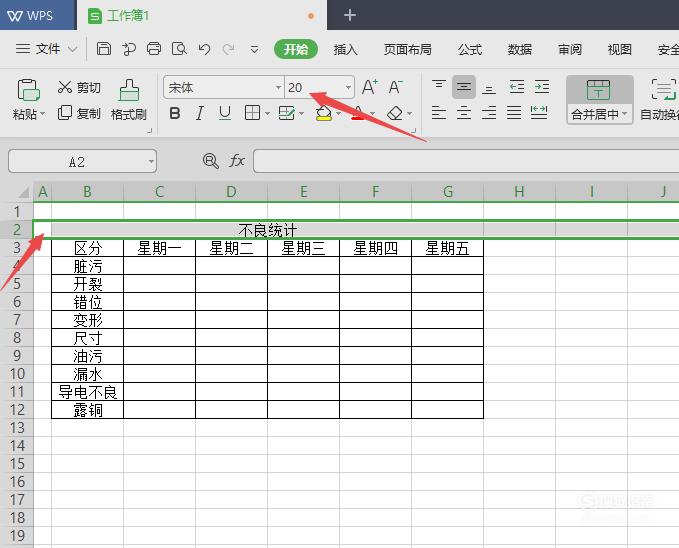This screenshot has width=679, height=548.
Task: Expand the fill color dropdown arrow
Action: [339, 114]
